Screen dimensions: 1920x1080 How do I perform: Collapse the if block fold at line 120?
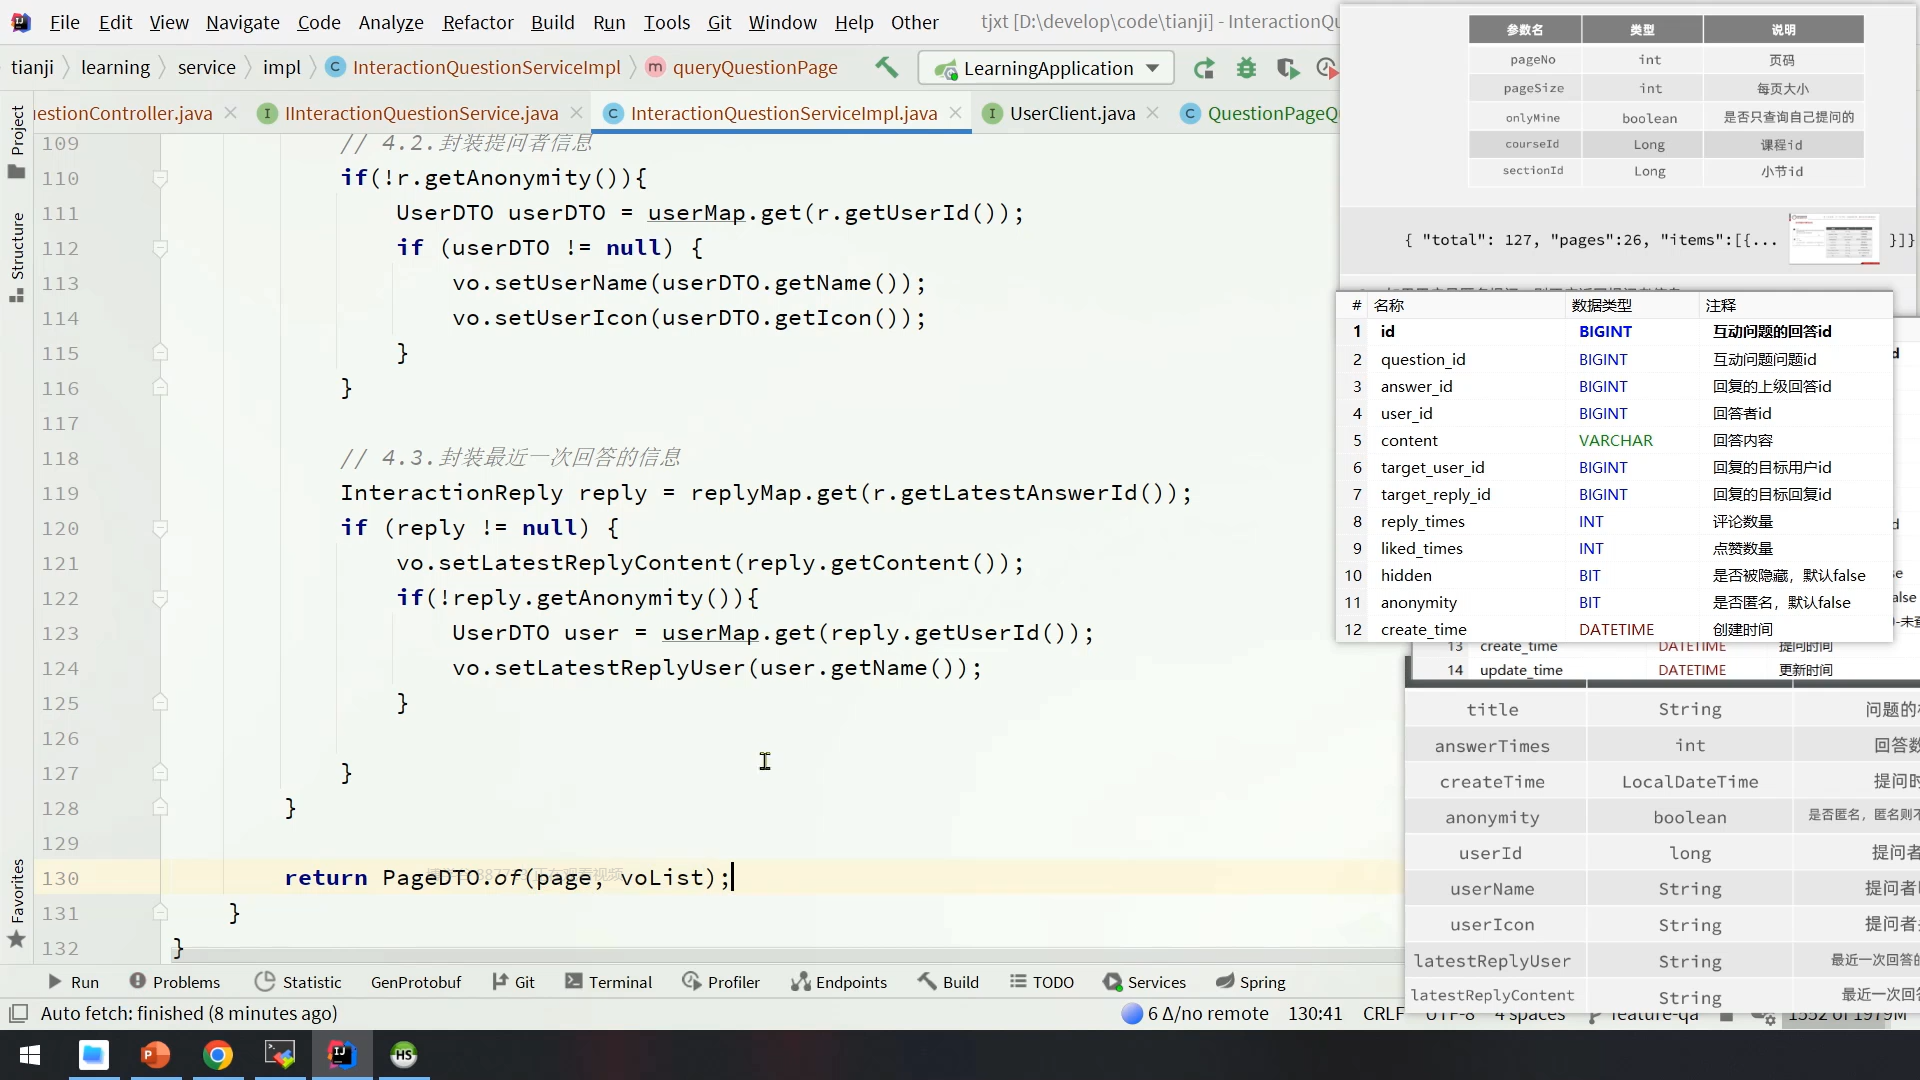point(160,528)
